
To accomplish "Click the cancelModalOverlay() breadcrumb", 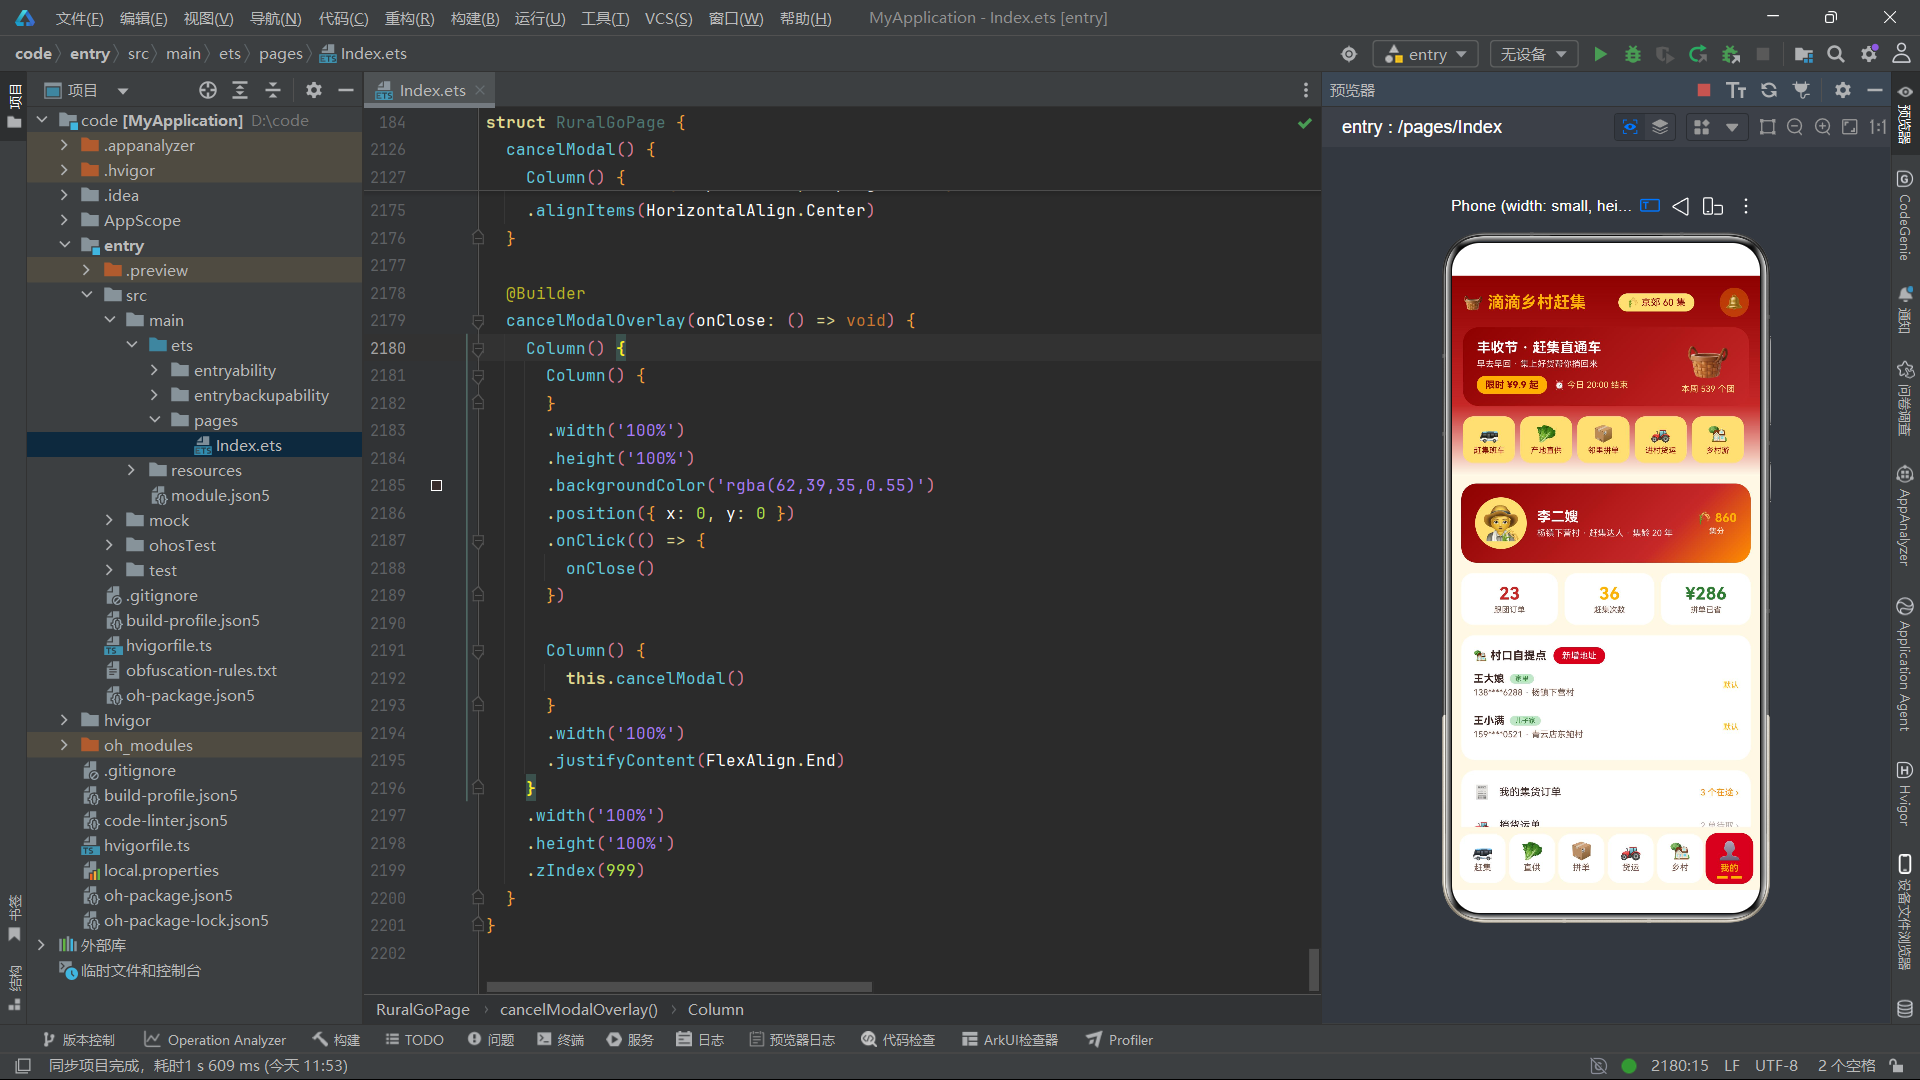I will pos(579,1010).
